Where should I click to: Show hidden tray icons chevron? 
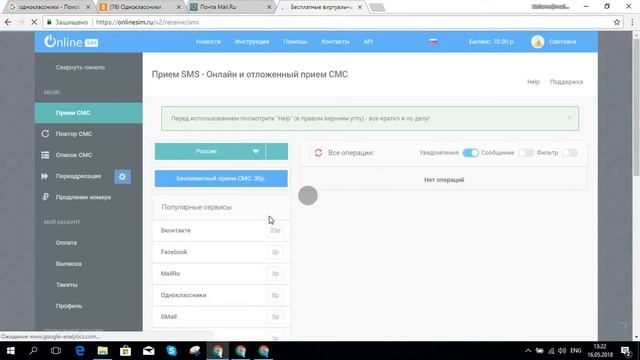click(528, 351)
